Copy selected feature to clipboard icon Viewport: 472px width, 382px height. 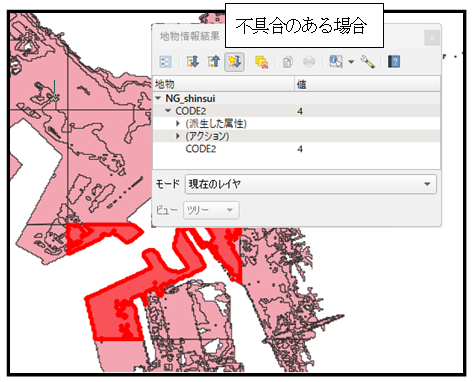point(288,62)
